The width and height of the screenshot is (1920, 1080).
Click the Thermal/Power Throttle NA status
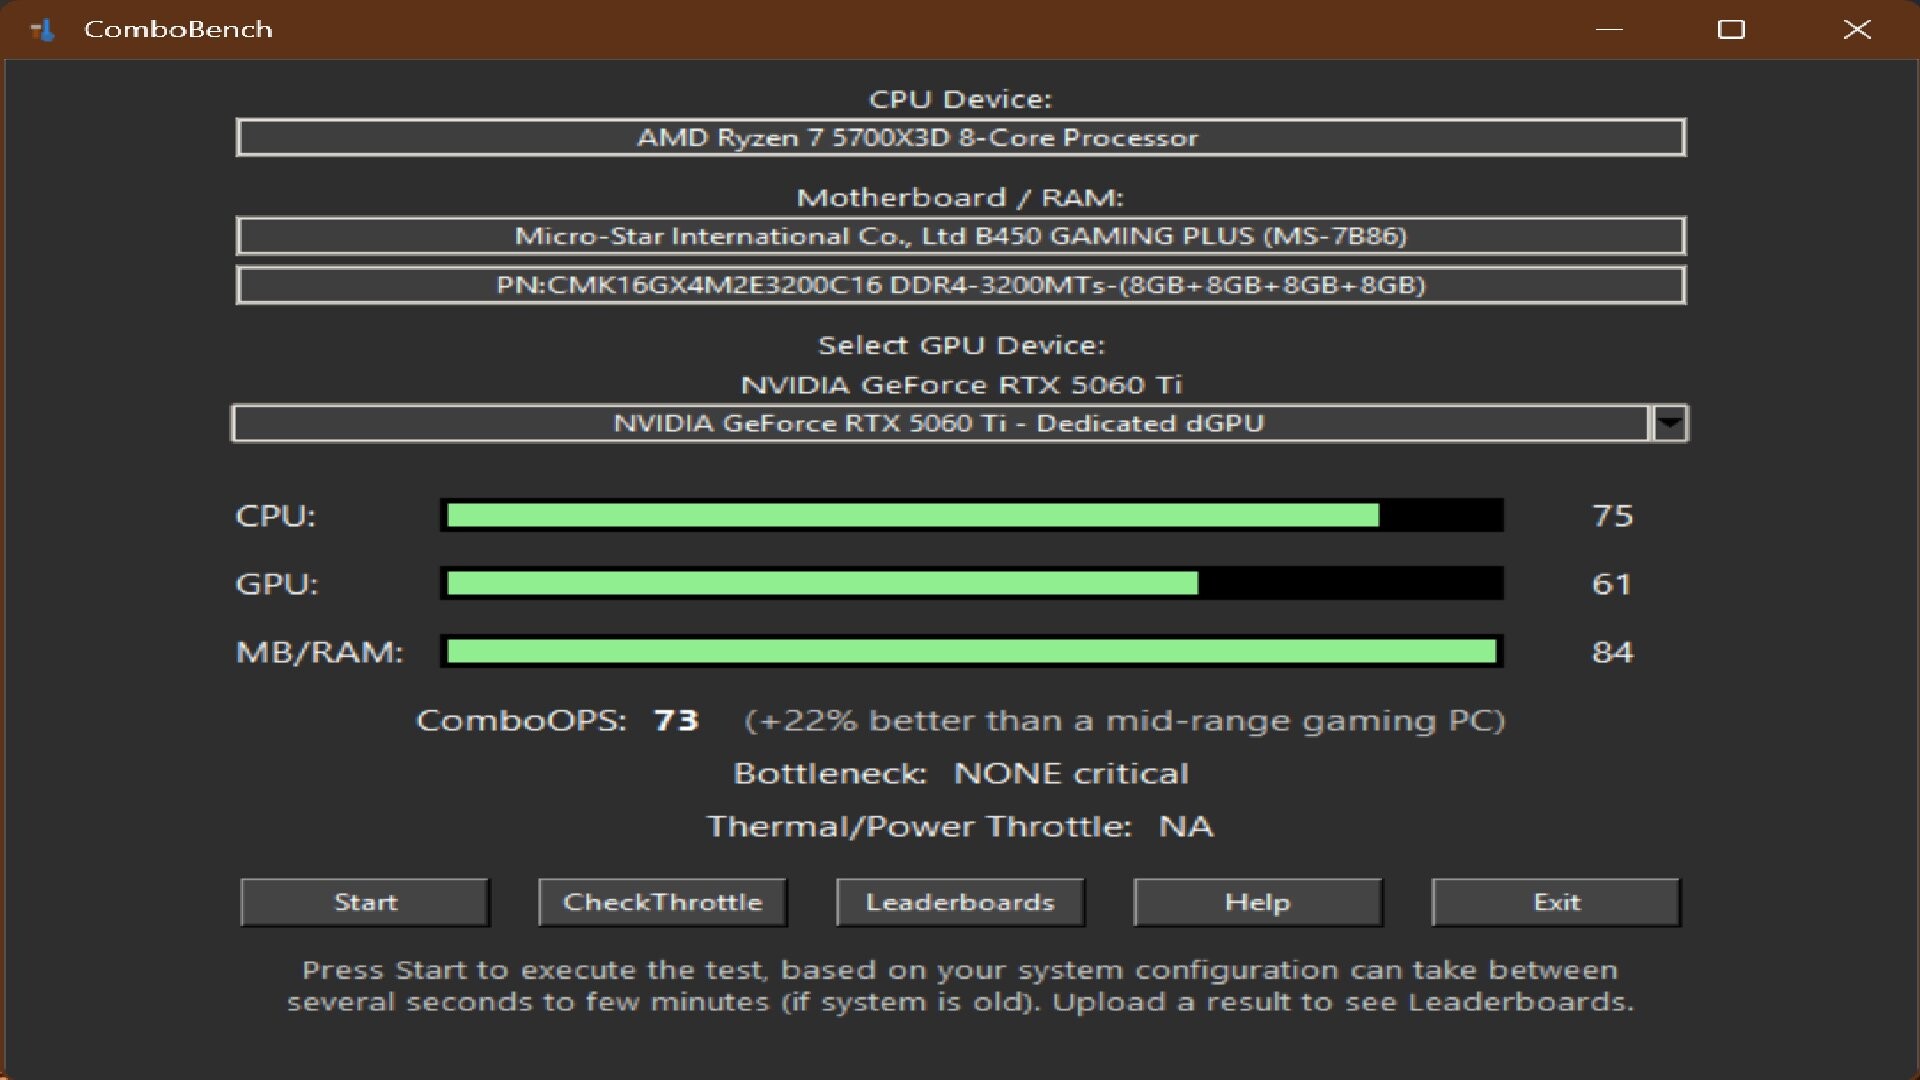[1185, 827]
